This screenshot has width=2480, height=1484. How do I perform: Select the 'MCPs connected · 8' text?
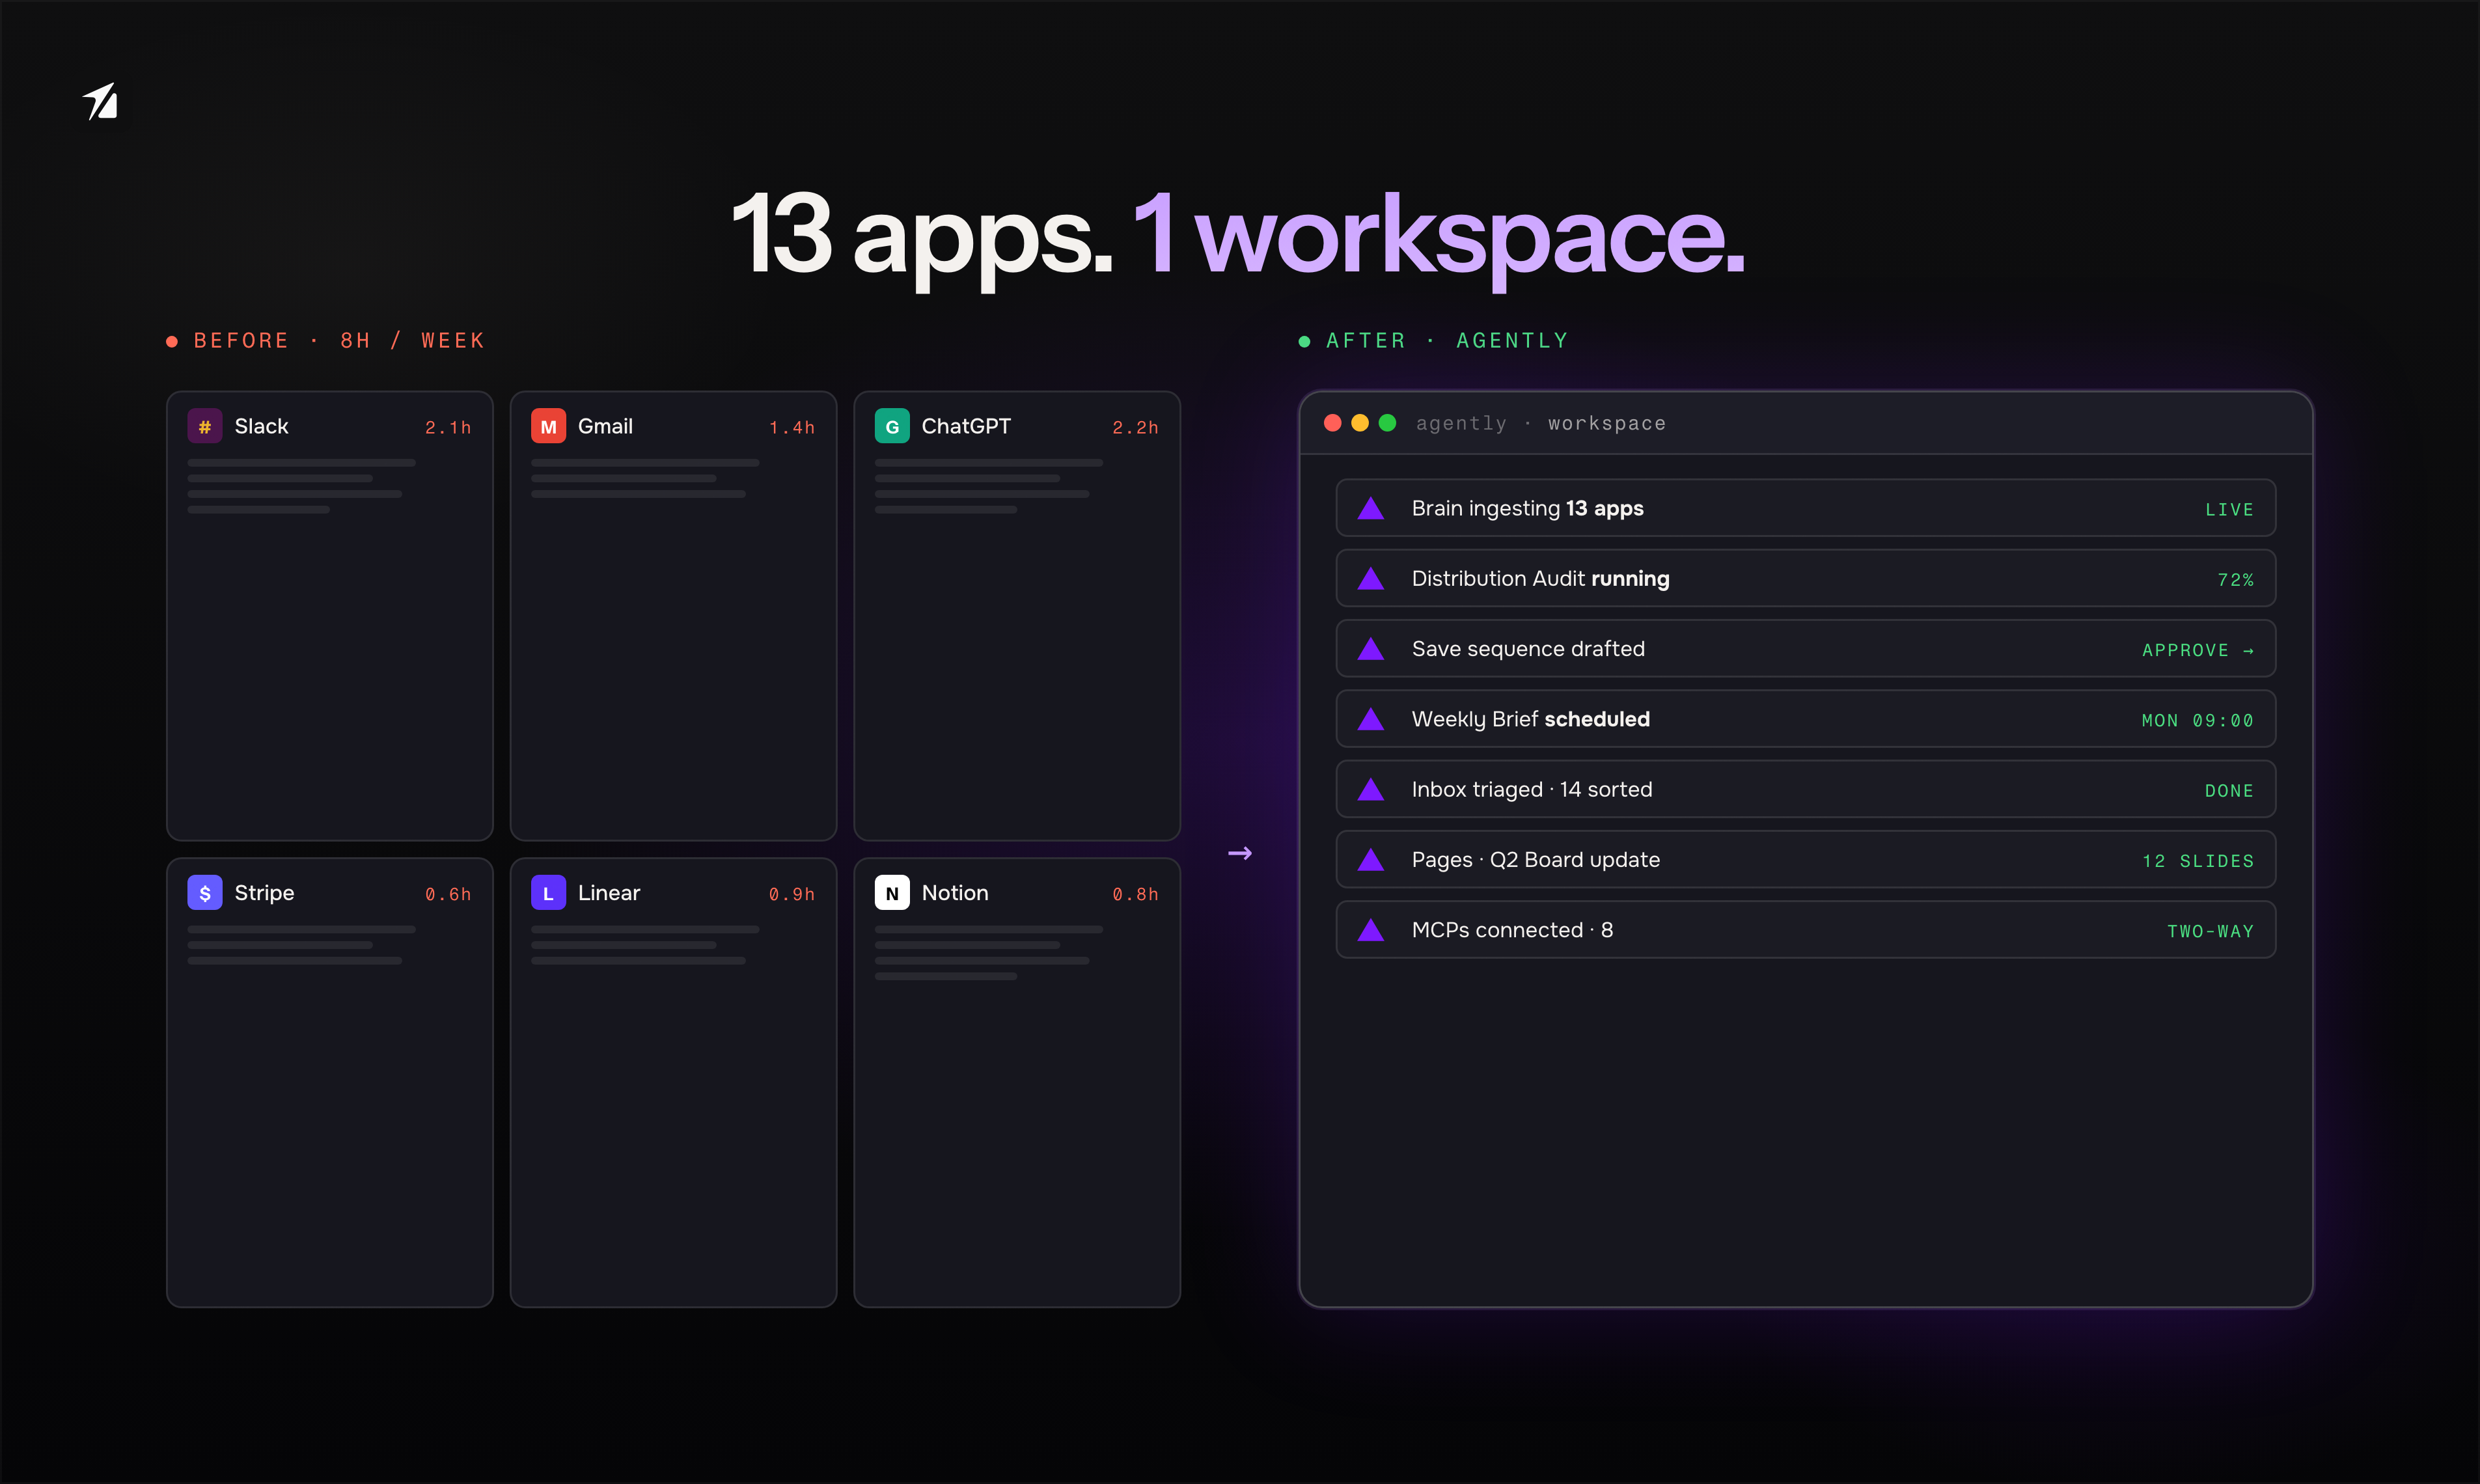1512,930
